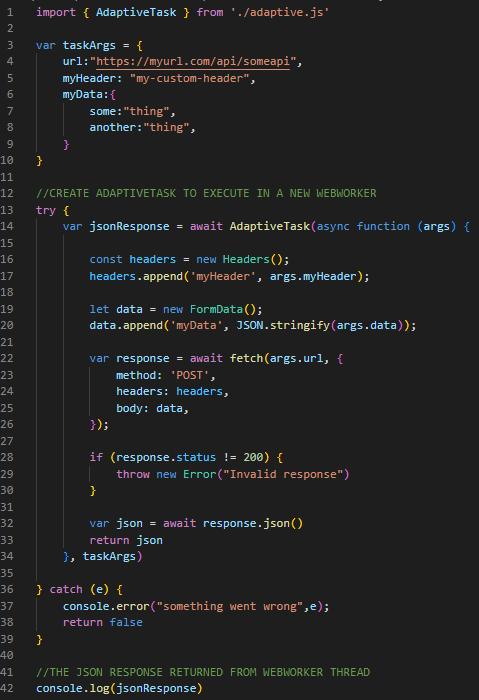Click line number 1 in the gutter

(x=10, y=12)
